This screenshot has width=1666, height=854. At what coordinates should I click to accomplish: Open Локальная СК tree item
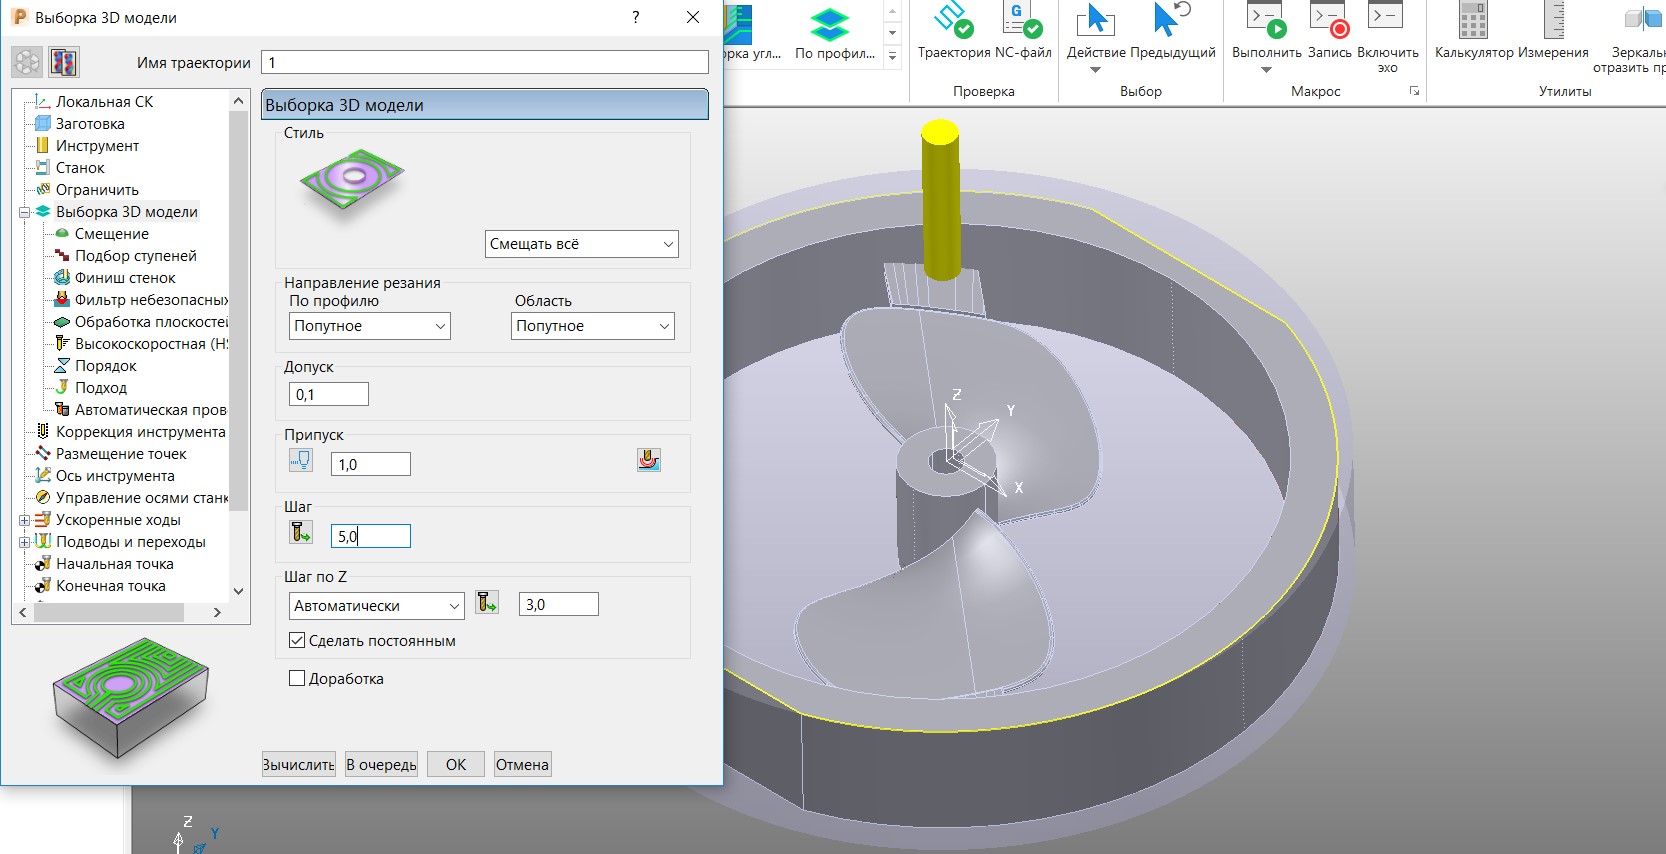[x=104, y=101]
